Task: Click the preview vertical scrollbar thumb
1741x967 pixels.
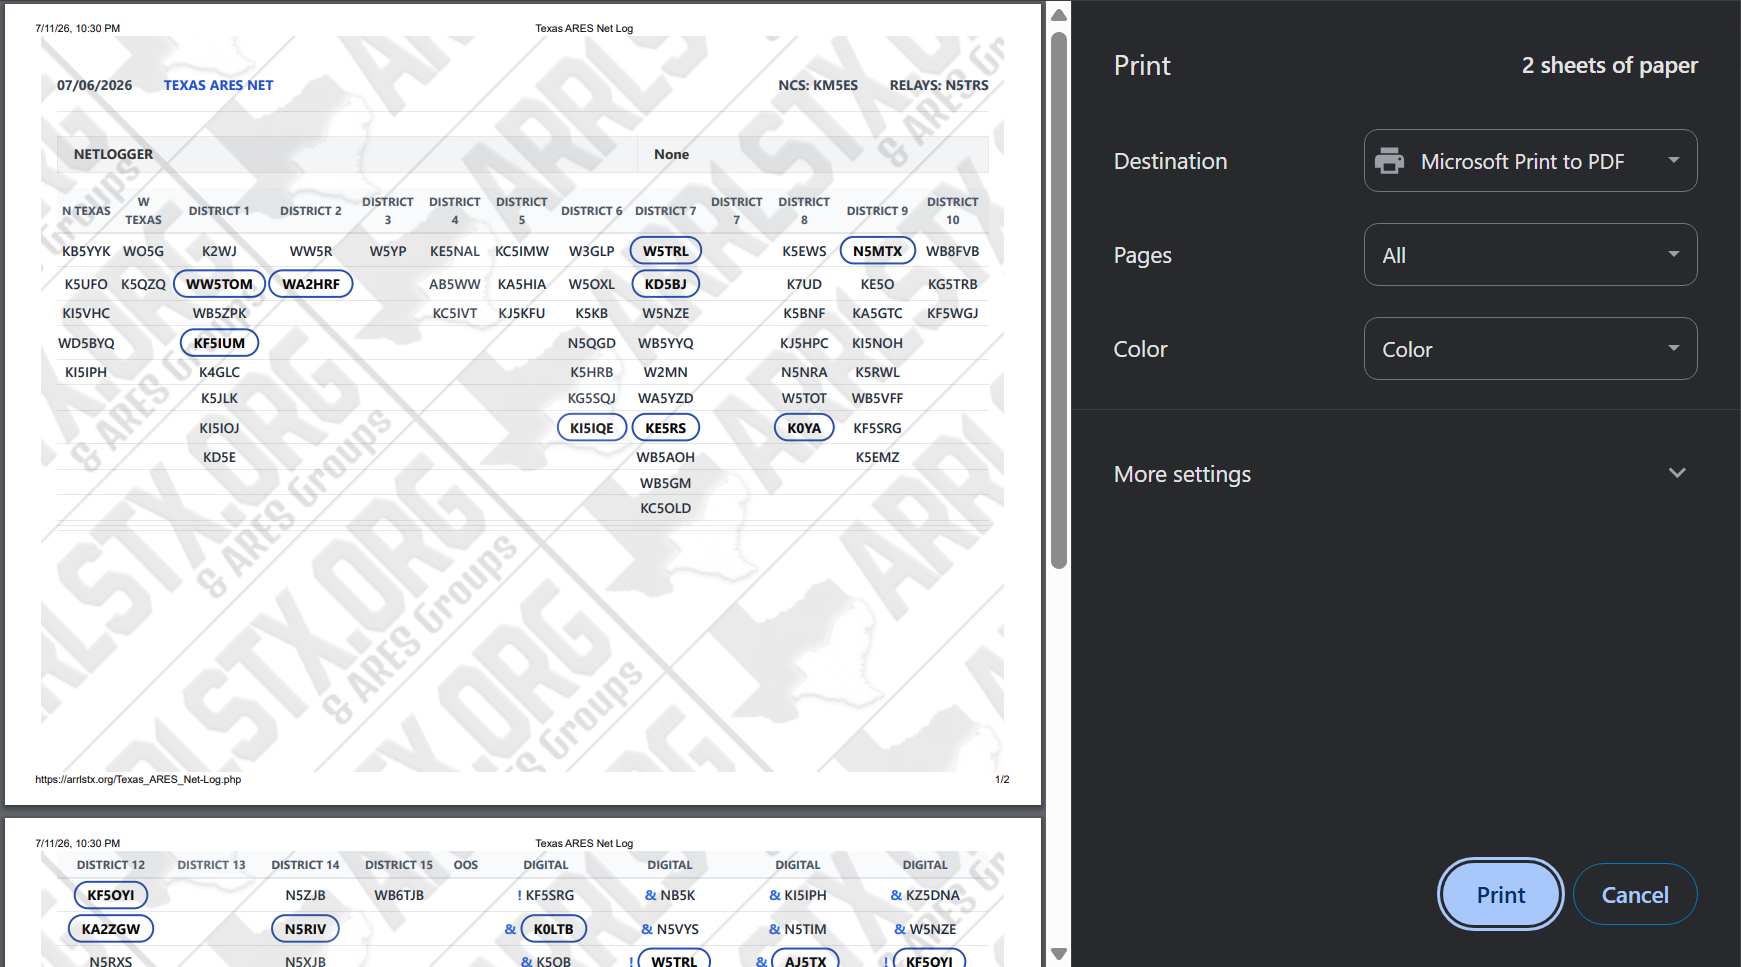Action: [1059, 300]
